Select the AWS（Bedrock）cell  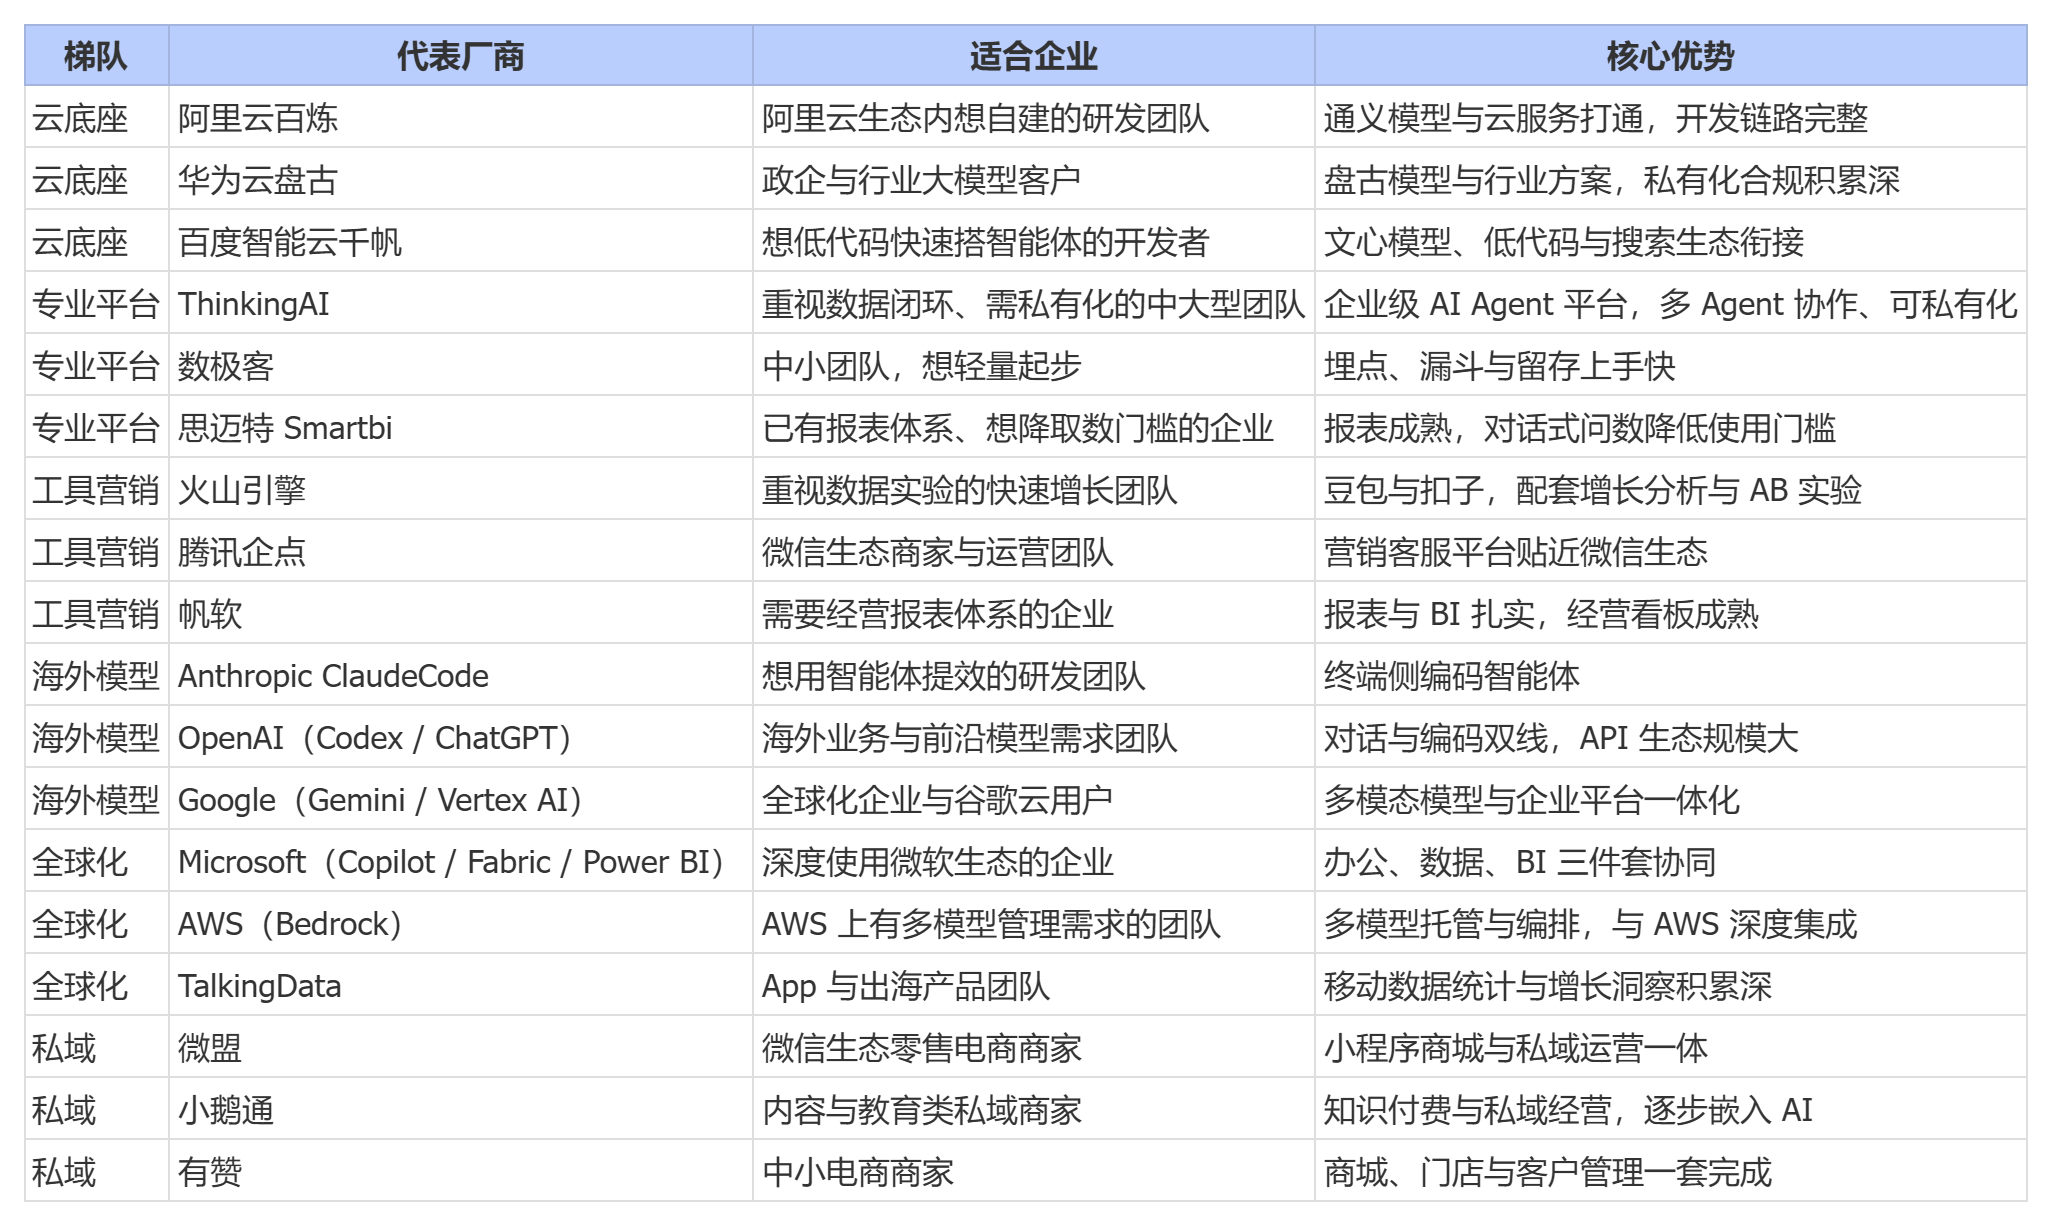[461, 923]
